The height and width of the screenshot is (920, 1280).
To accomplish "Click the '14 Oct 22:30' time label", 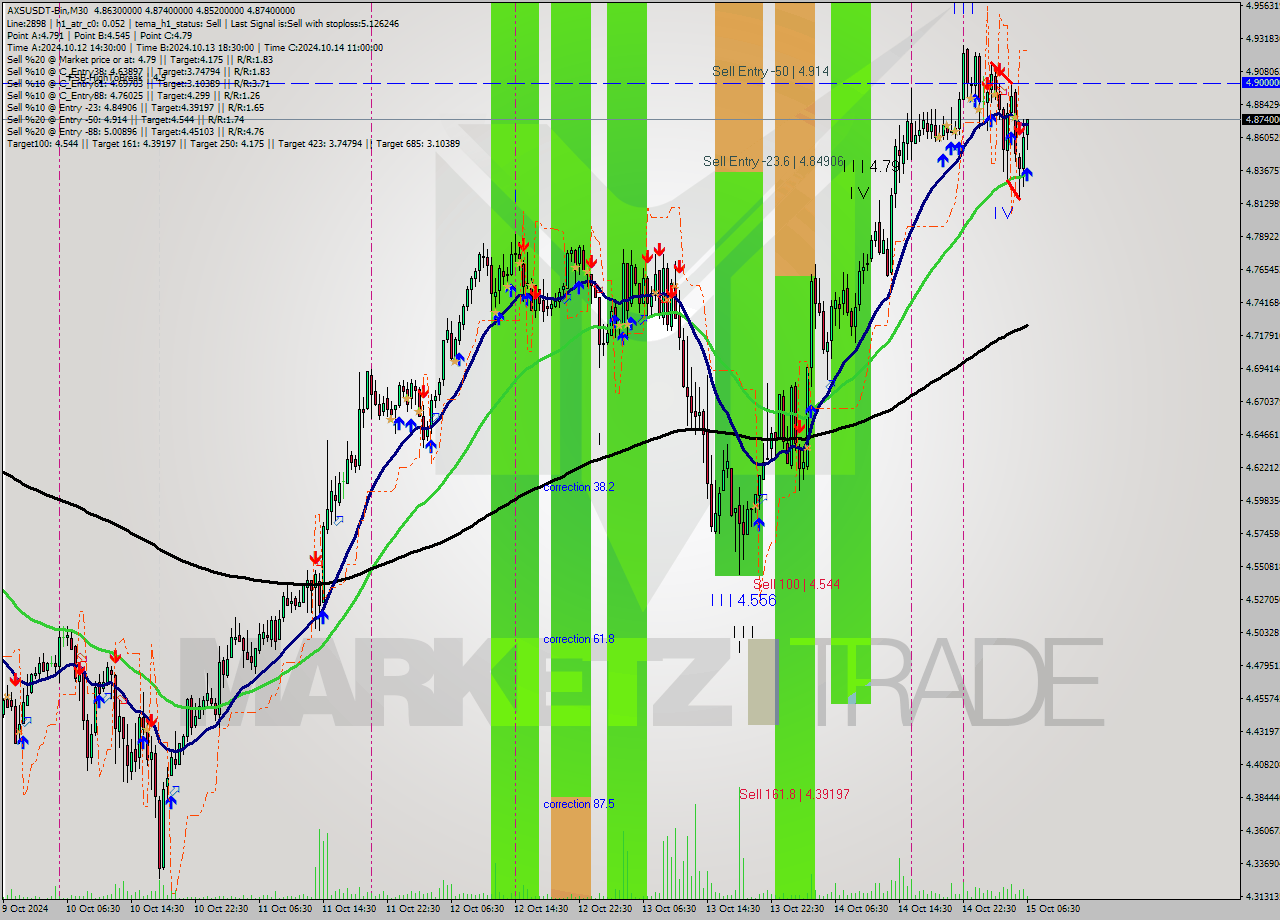I will pos(988,909).
